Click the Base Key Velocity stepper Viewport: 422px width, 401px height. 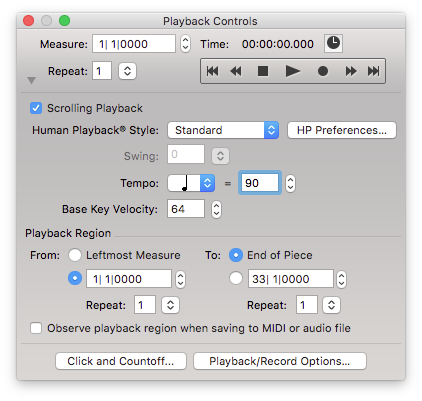point(216,209)
